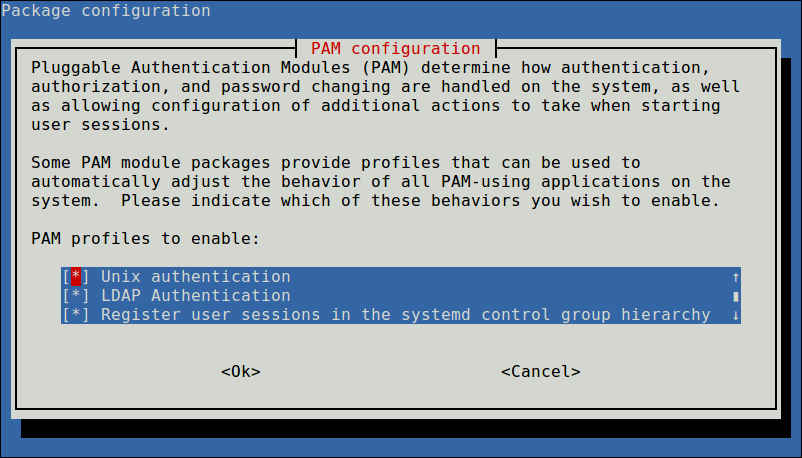Viewport: 802px width, 458px height.
Task: Uncheck the Register user sessions checkbox
Action: coord(76,315)
